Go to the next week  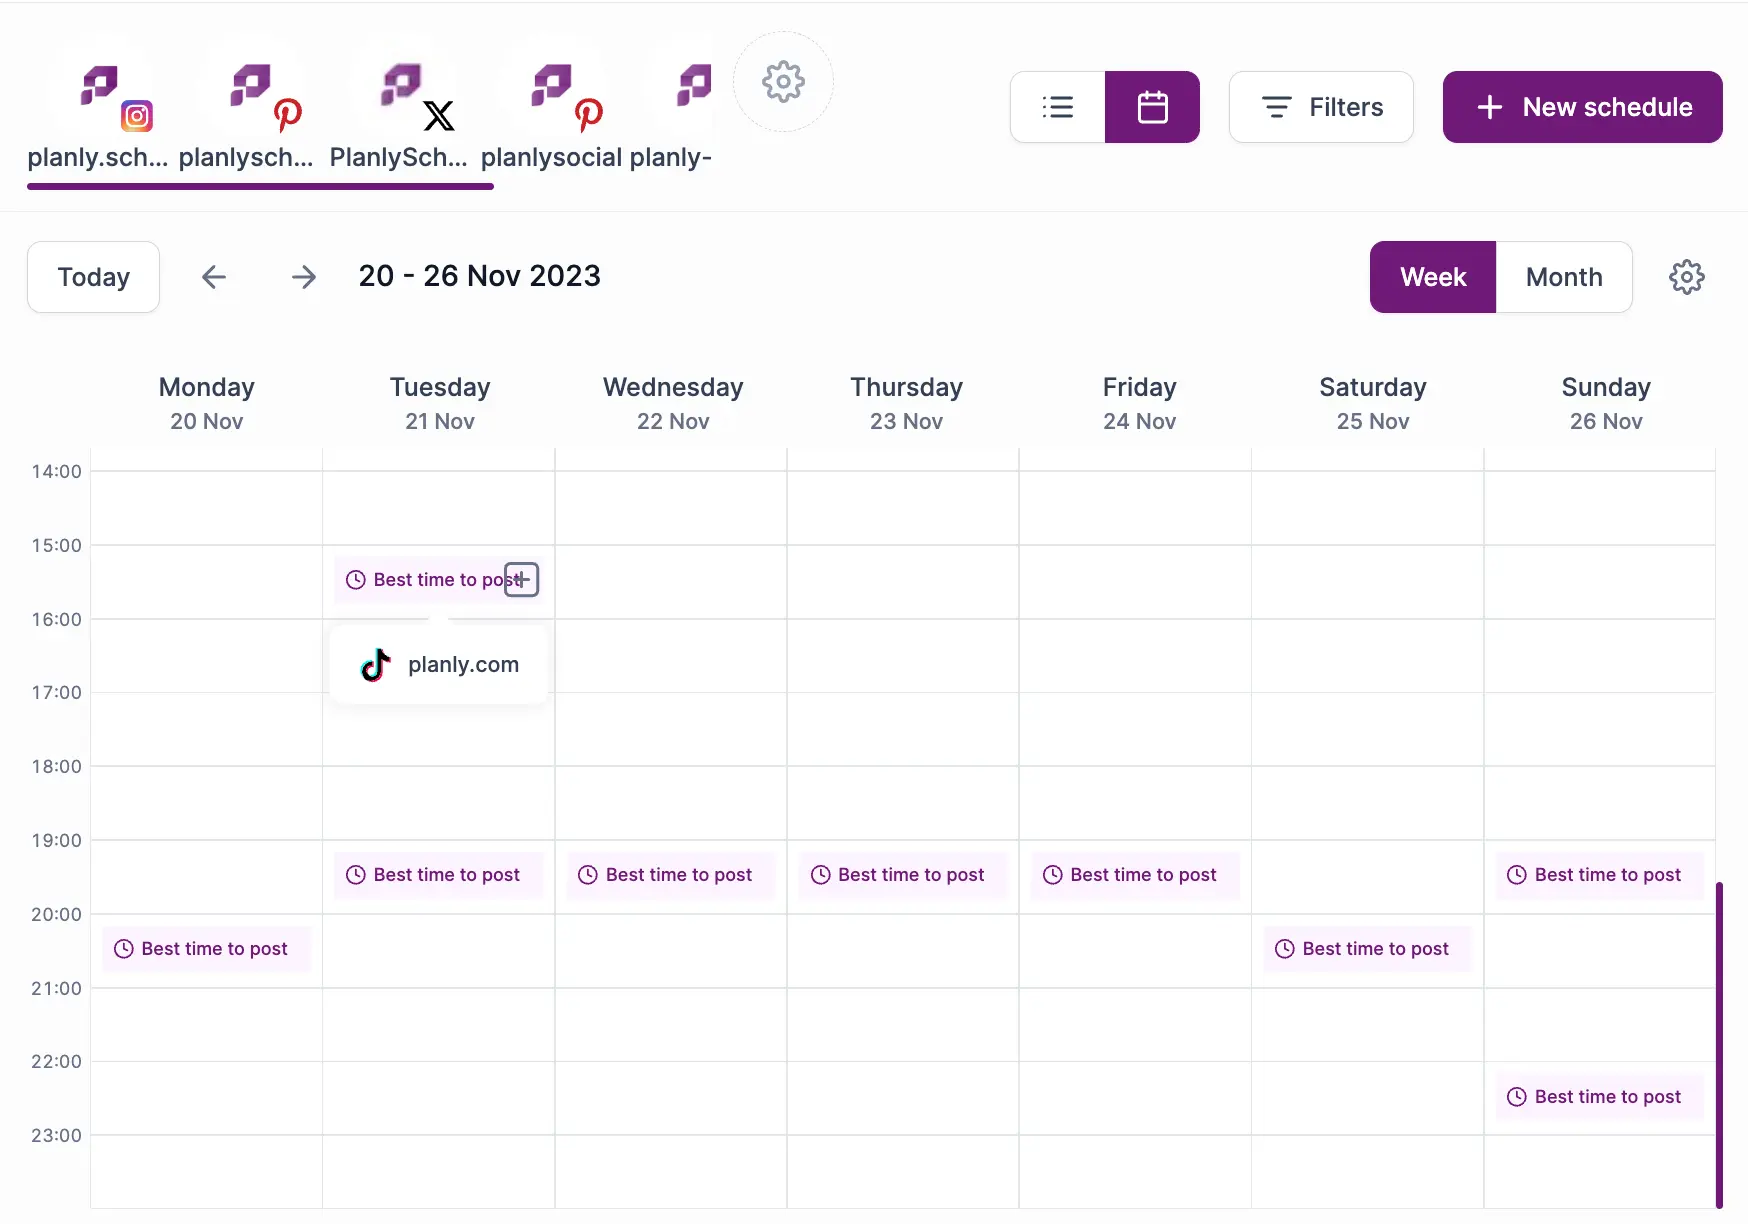click(x=304, y=277)
